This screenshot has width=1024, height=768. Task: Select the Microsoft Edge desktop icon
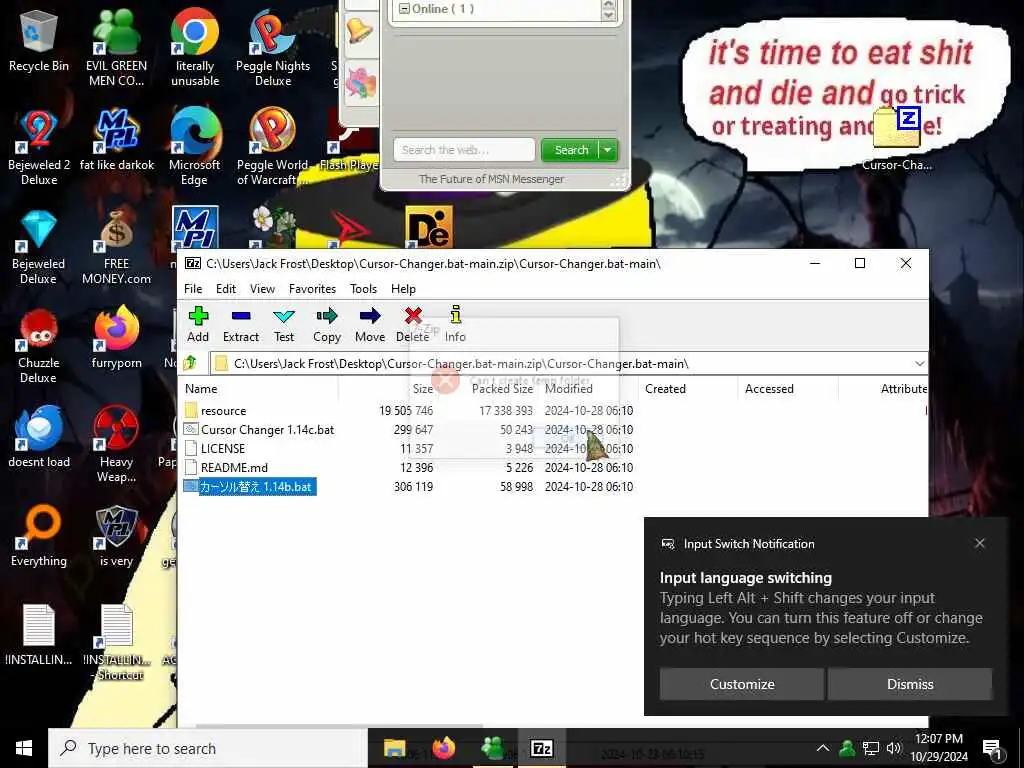click(x=195, y=148)
